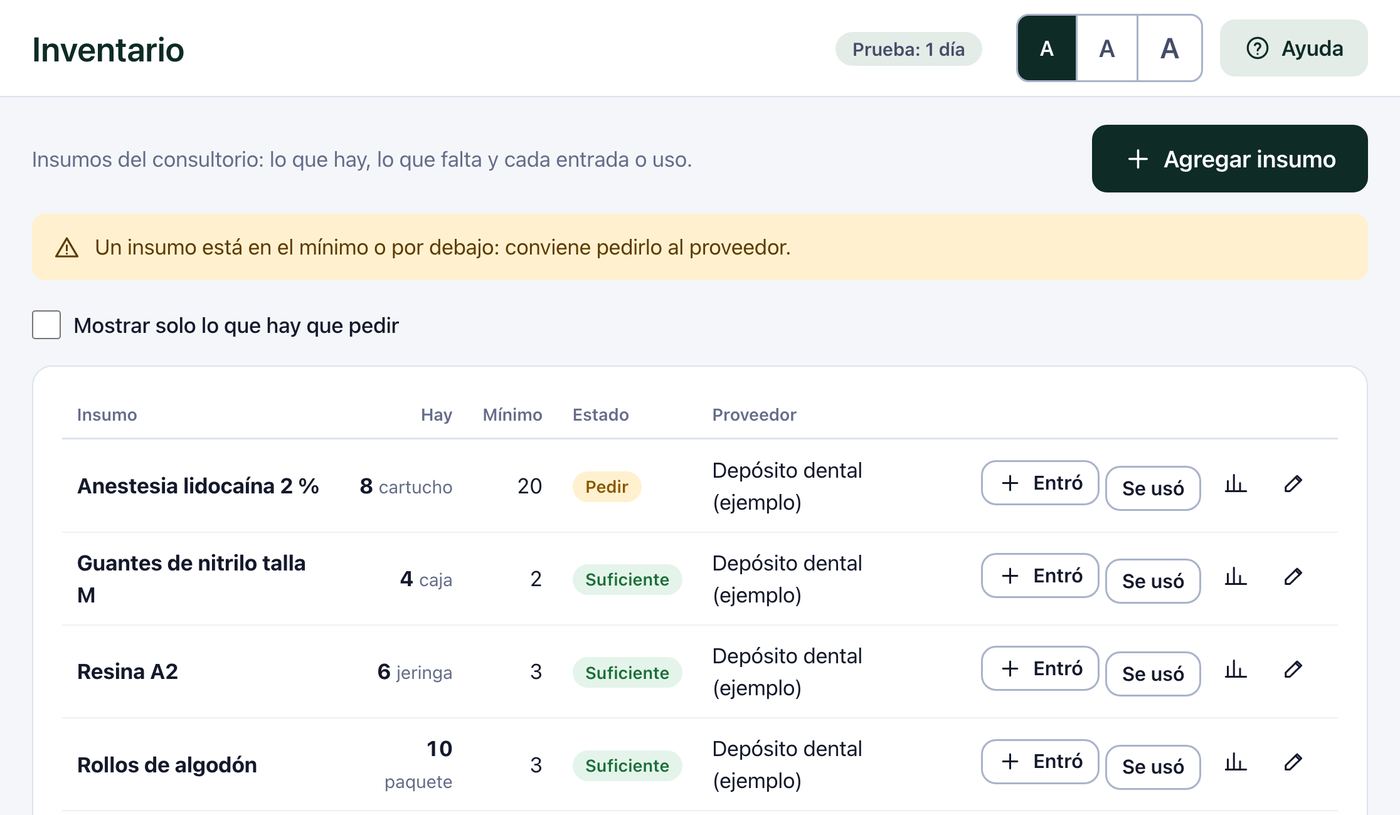Click Suficiente badge in Resina A2 row

point(627,673)
